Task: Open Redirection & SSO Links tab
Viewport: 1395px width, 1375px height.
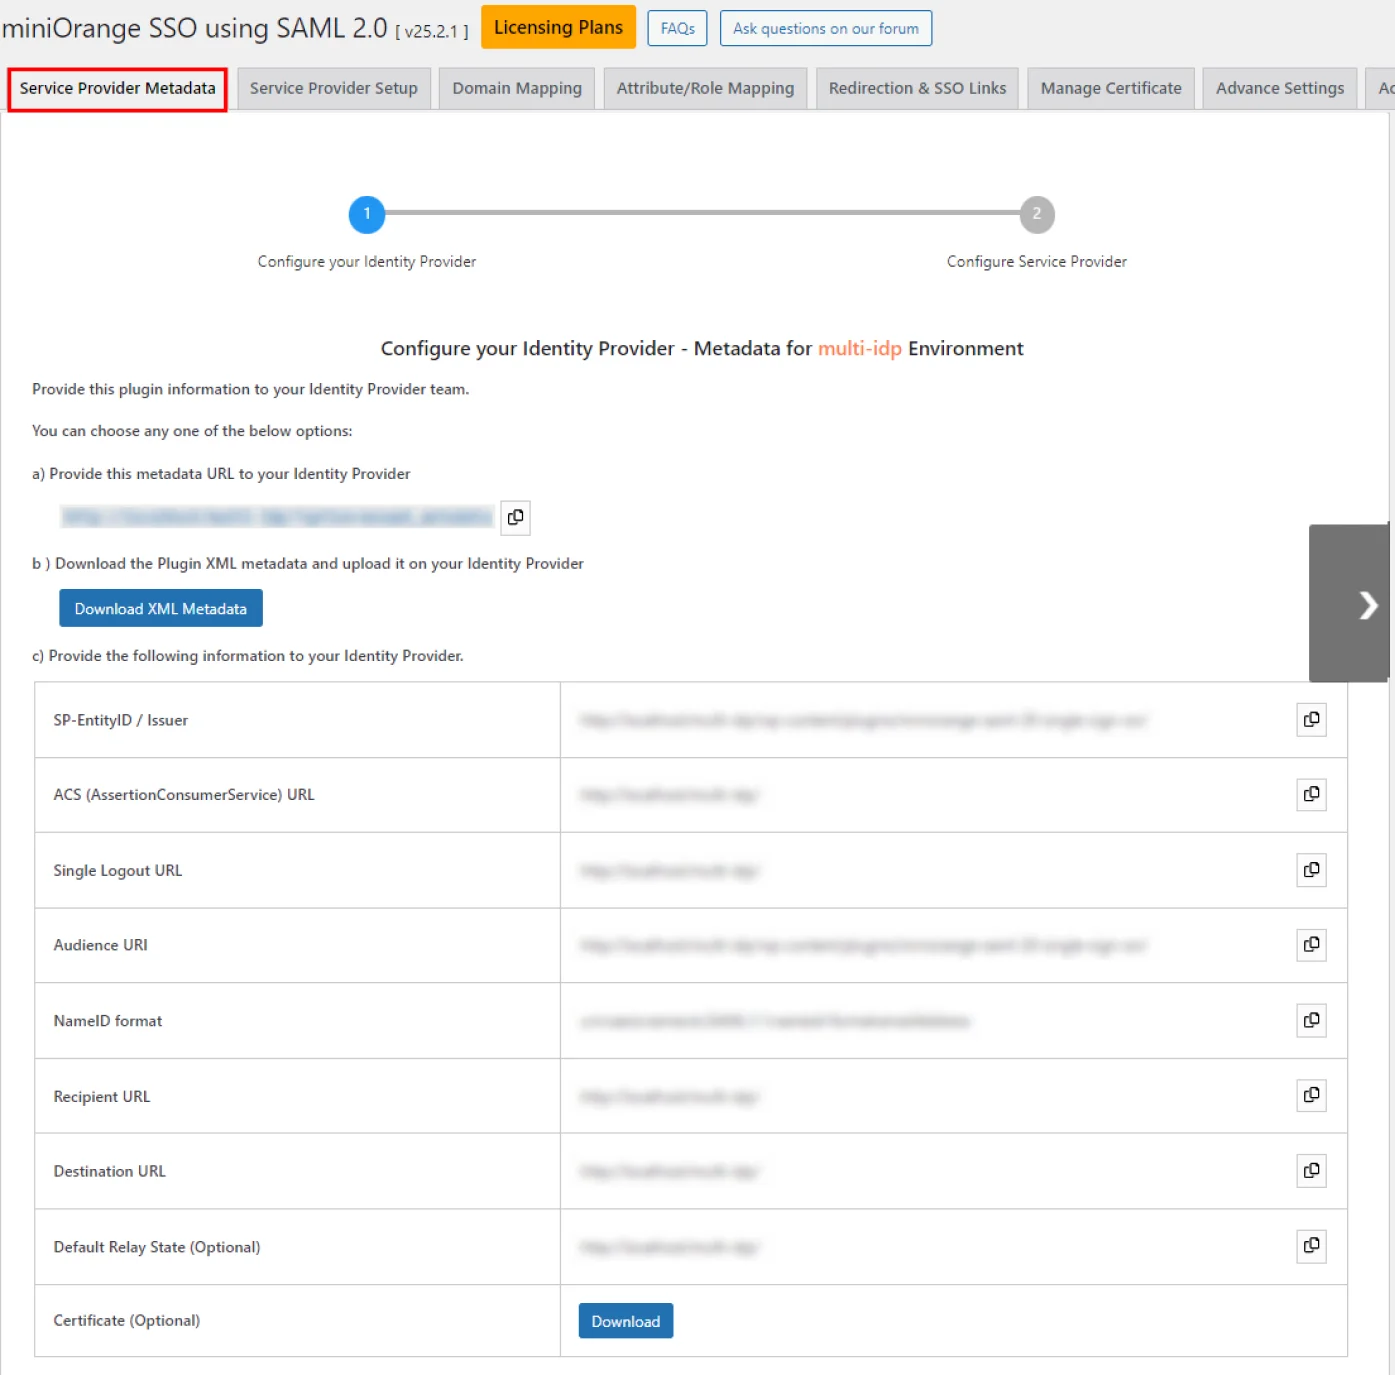Action: 918,89
